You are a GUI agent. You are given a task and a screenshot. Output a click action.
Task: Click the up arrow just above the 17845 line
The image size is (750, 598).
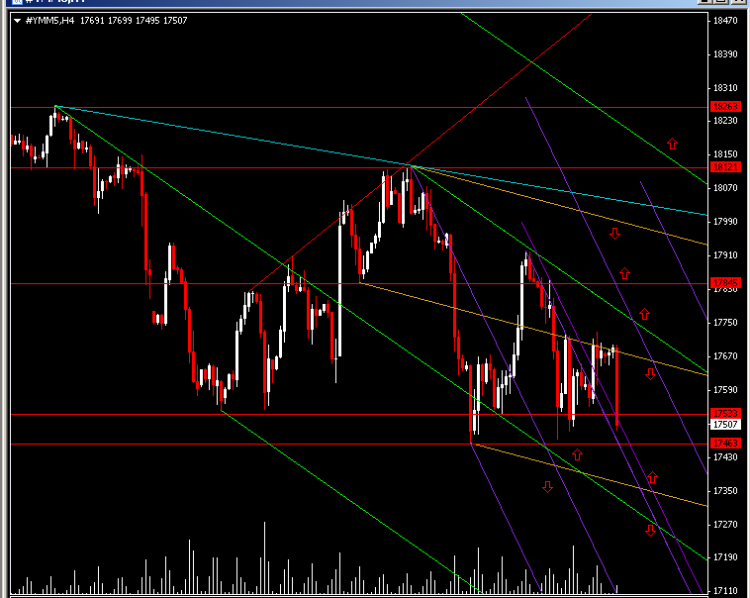pyautogui.click(x=625, y=273)
